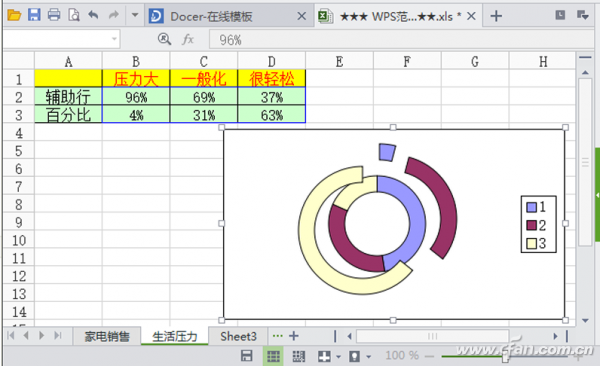Click the Open folder icon
This screenshot has height=366, width=600.
[x=14, y=16]
